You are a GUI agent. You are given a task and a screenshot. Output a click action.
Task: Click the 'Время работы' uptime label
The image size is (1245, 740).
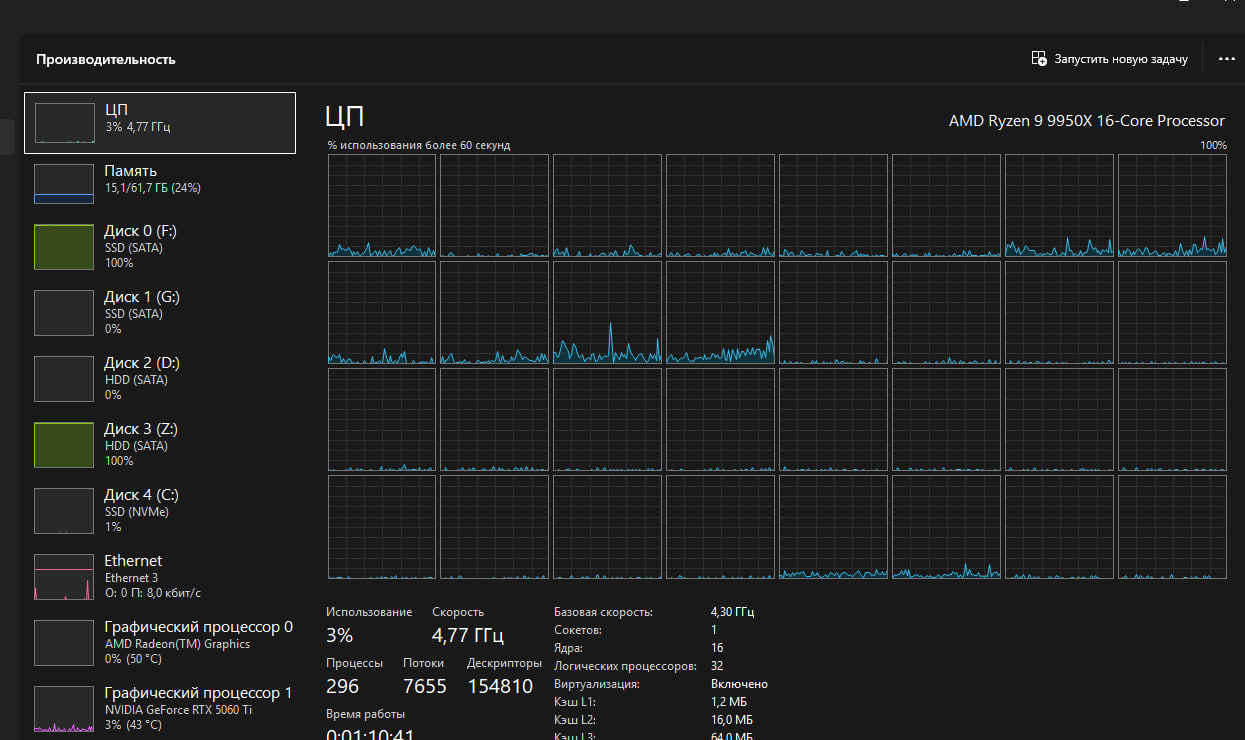(x=365, y=714)
